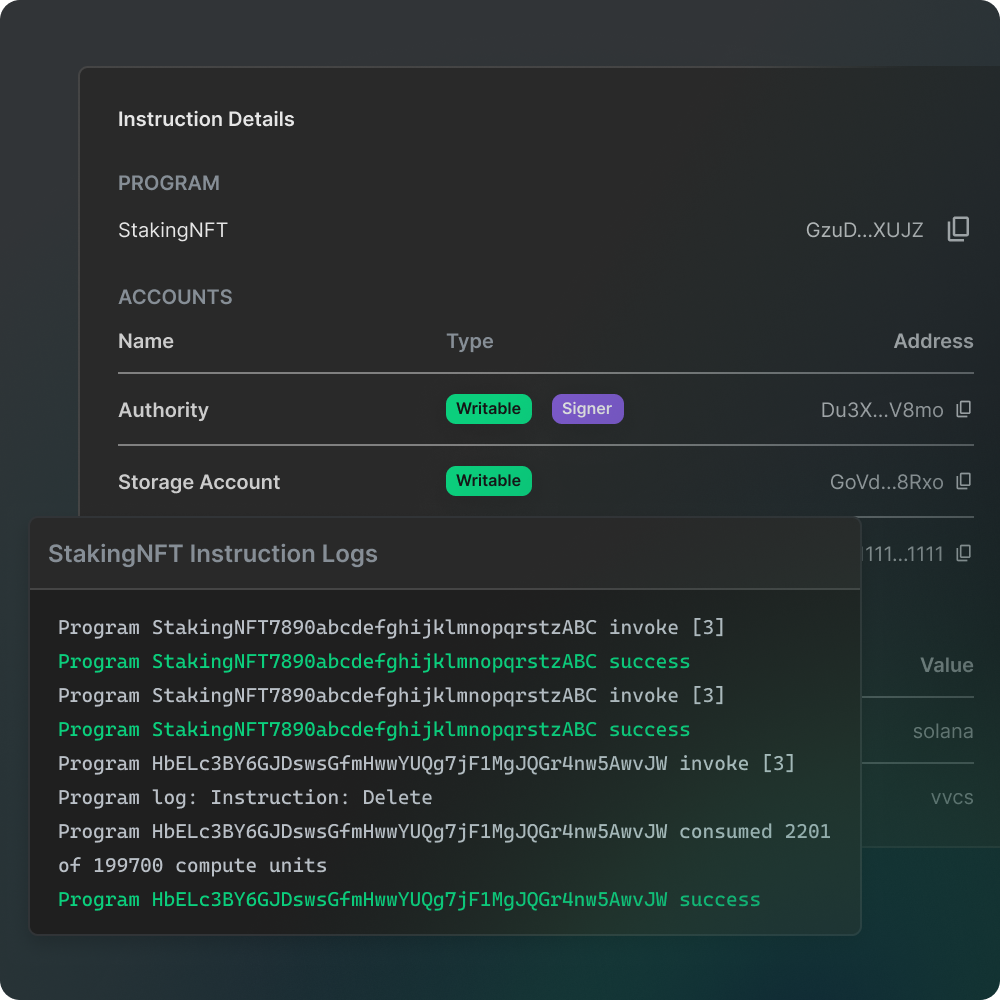Viewport: 1000px width, 1000px height.
Task: Click the StakingNFT Instruction Logs title
Action: pyautogui.click(x=213, y=554)
